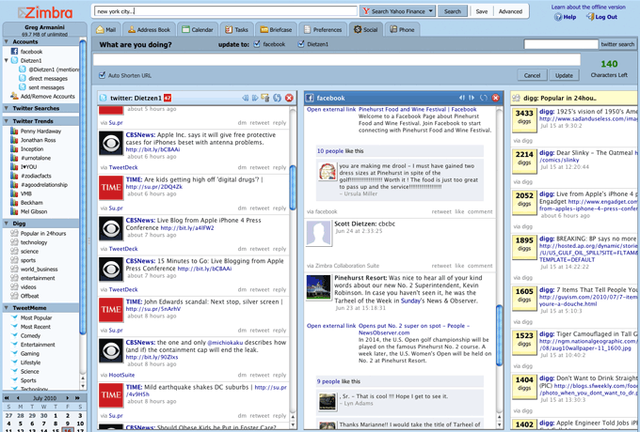Disable Auto Shorten URL checkbox

click(102, 75)
